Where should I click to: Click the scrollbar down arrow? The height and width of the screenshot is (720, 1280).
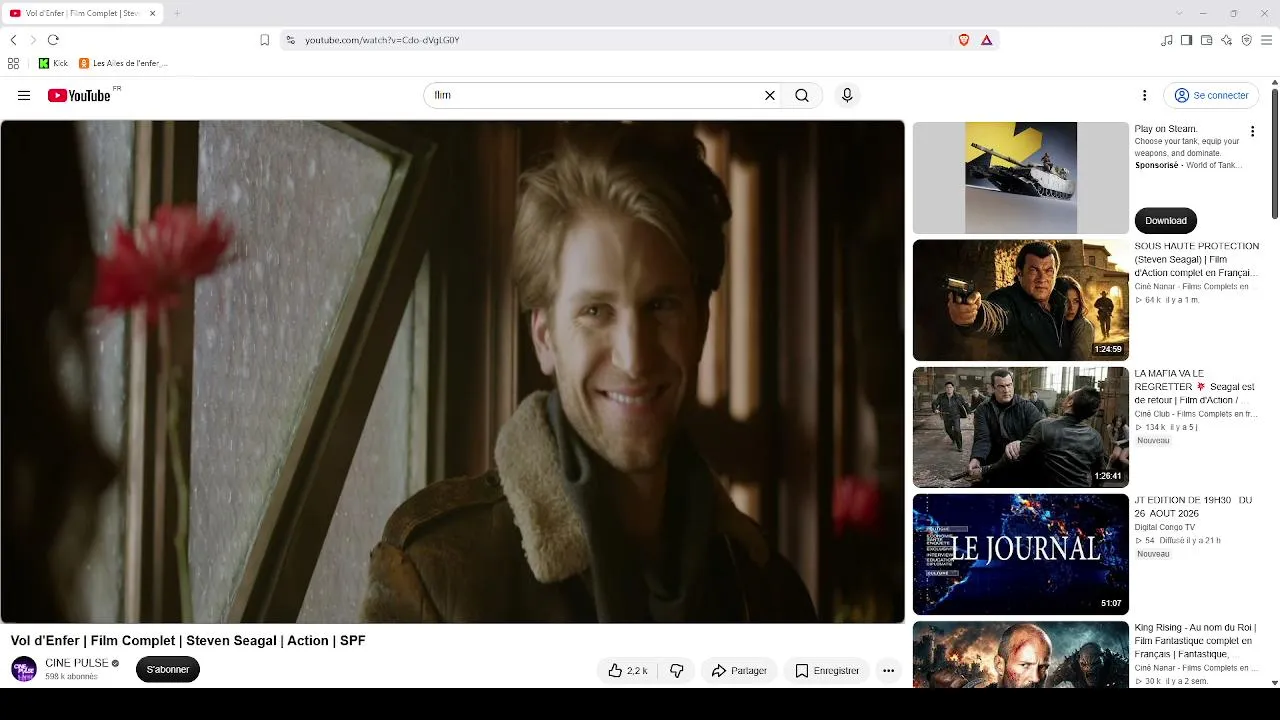1274,683
